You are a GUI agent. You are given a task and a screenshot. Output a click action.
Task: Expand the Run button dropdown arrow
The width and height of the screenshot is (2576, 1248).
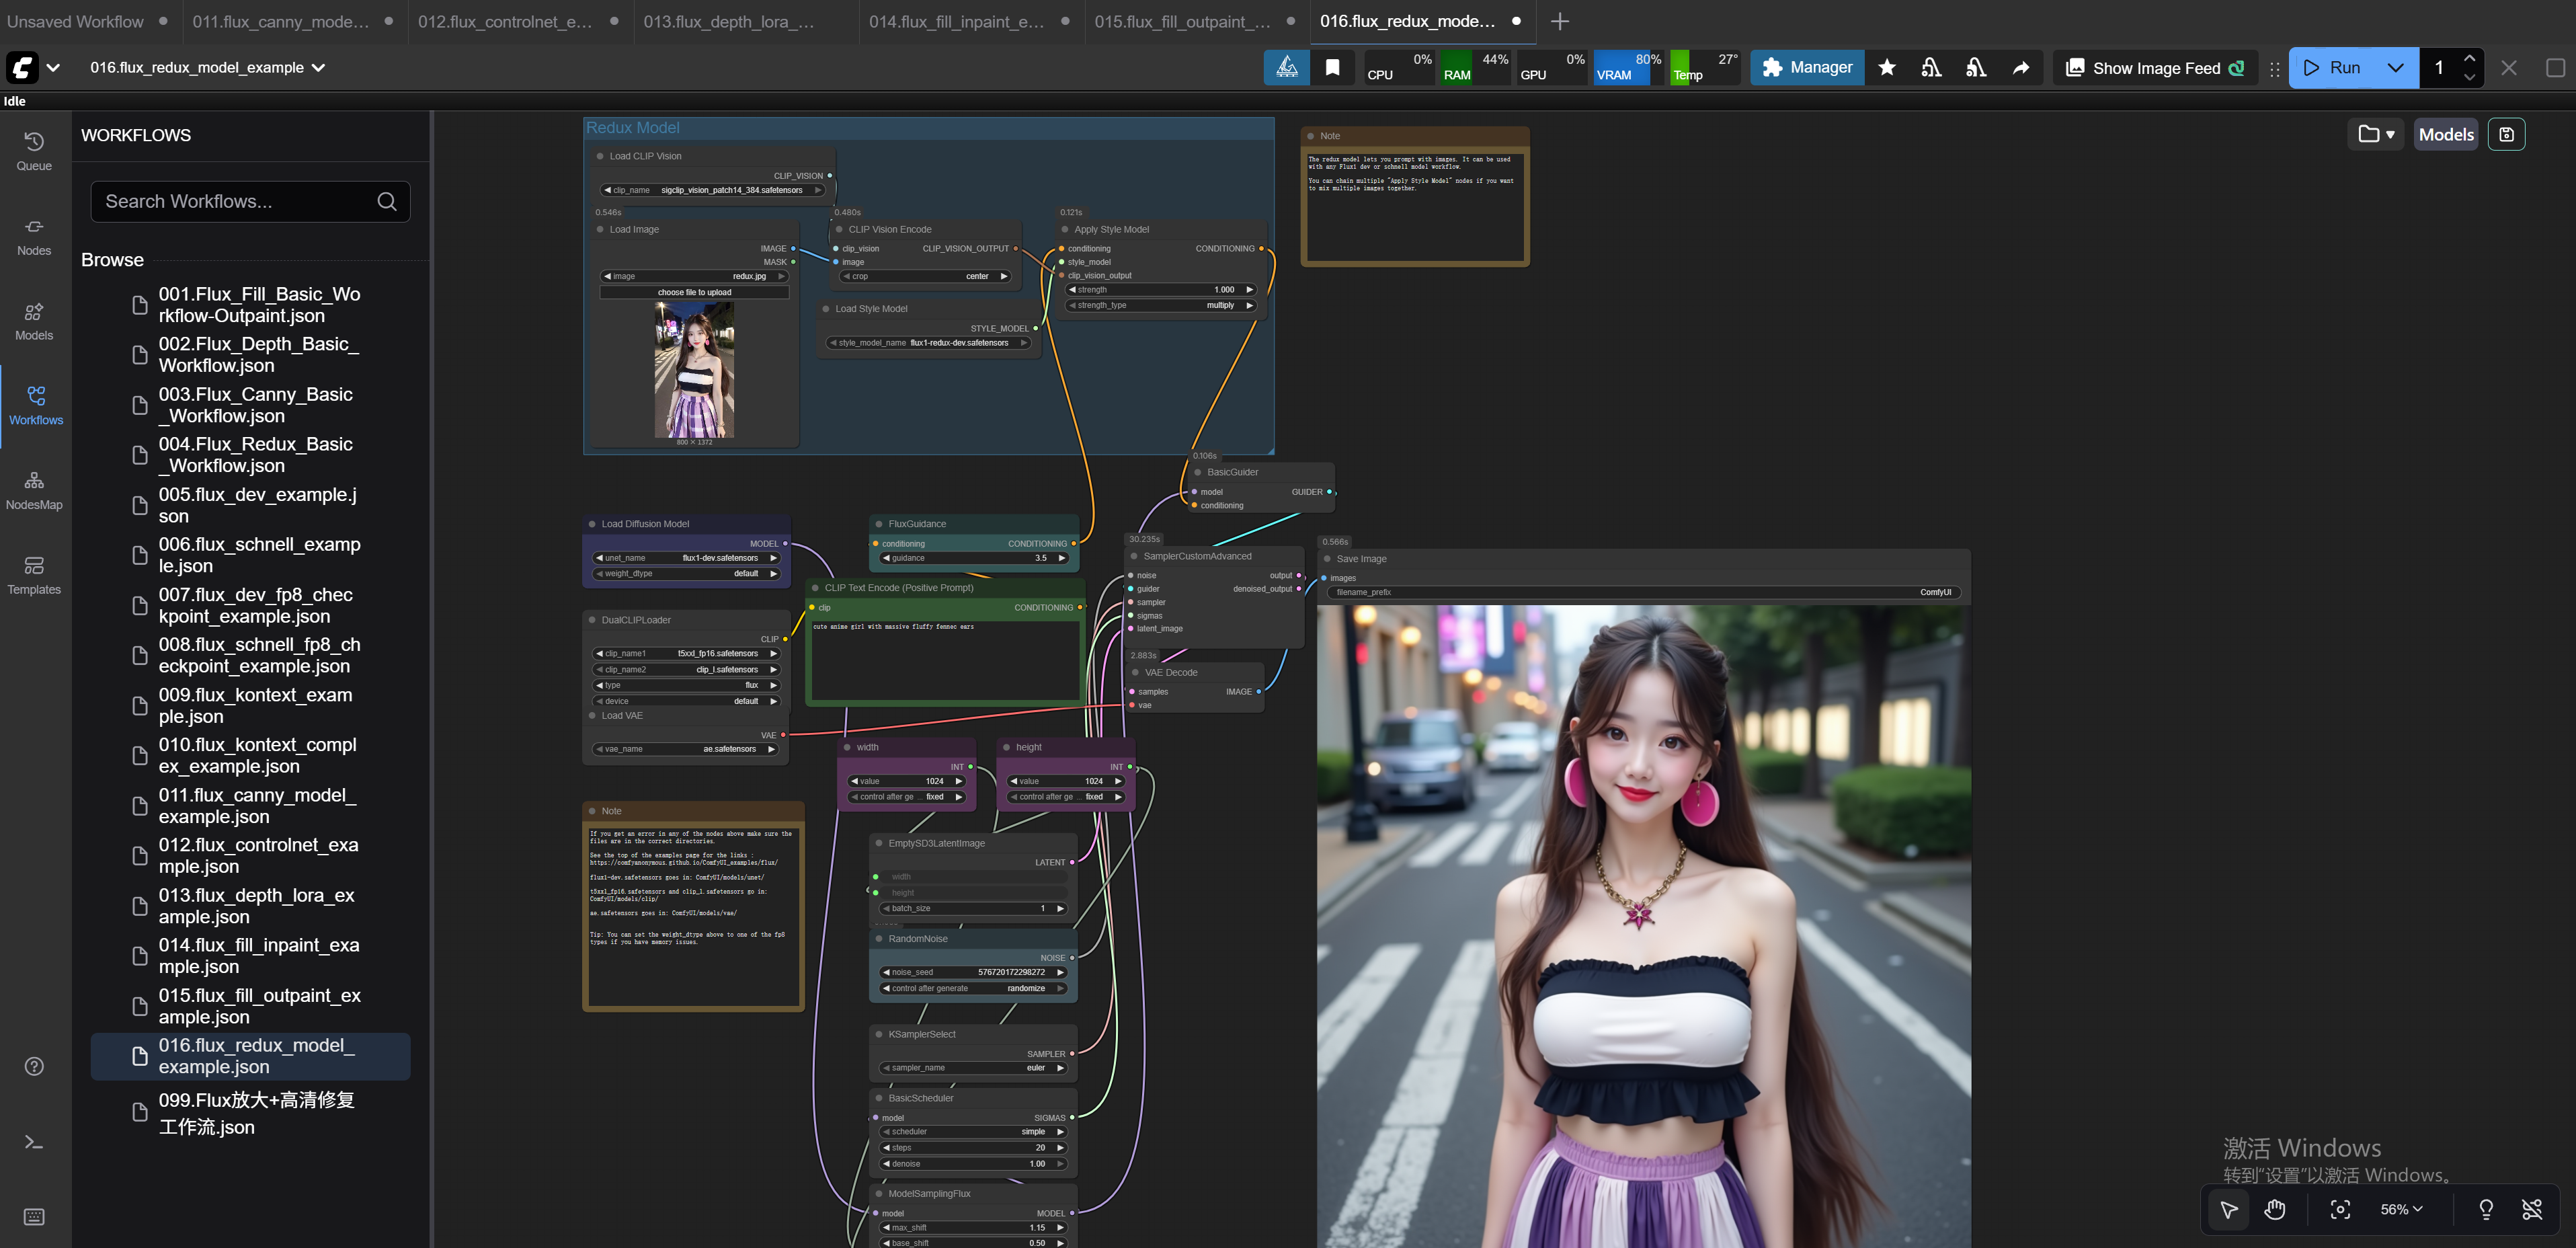(x=2395, y=68)
